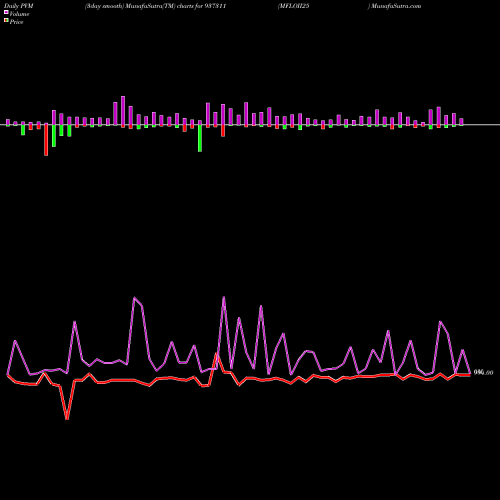Click the Volume legend color swatch
The height and width of the screenshot is (500, 500).
6,12
